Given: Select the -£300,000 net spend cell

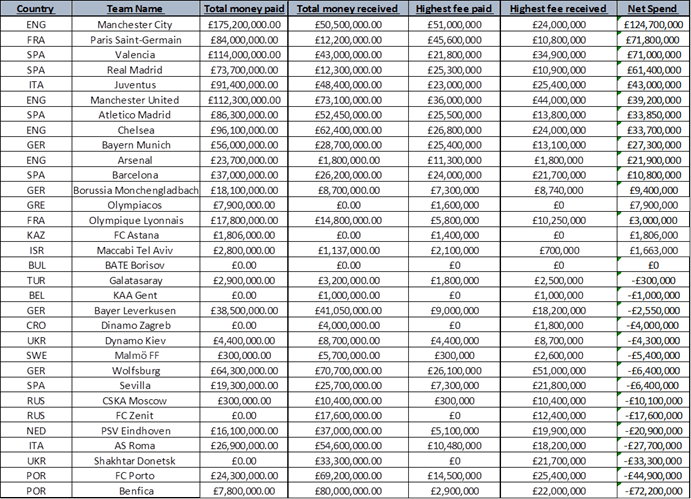Looking at the screenshot, I should [x=653, y=280].
